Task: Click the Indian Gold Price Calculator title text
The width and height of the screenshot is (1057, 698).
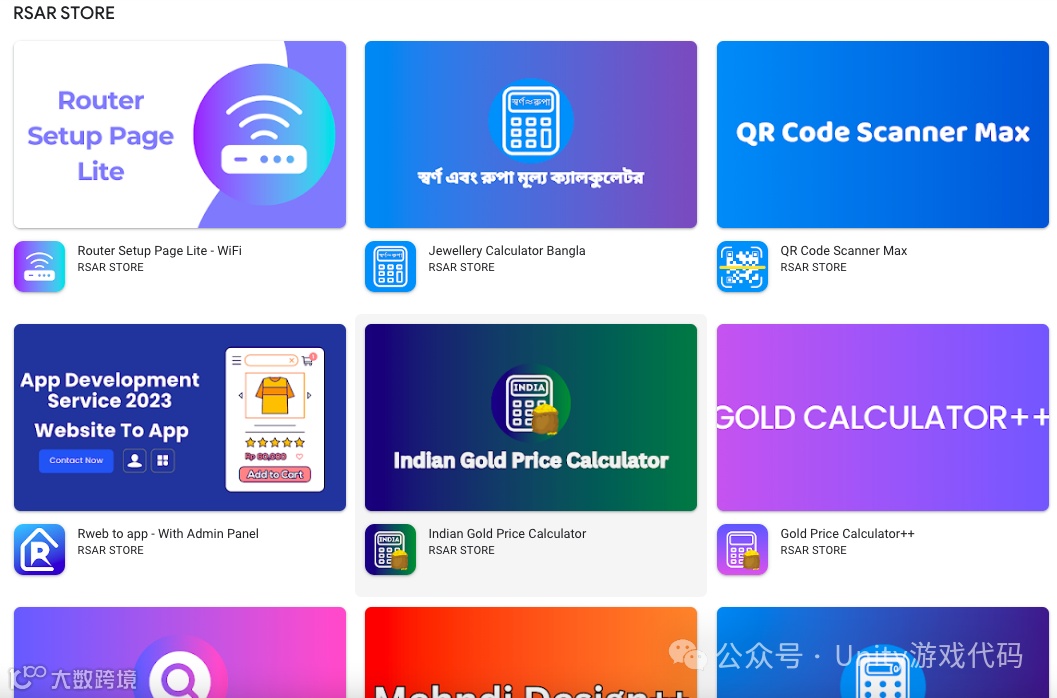Action: coord(507,533)
